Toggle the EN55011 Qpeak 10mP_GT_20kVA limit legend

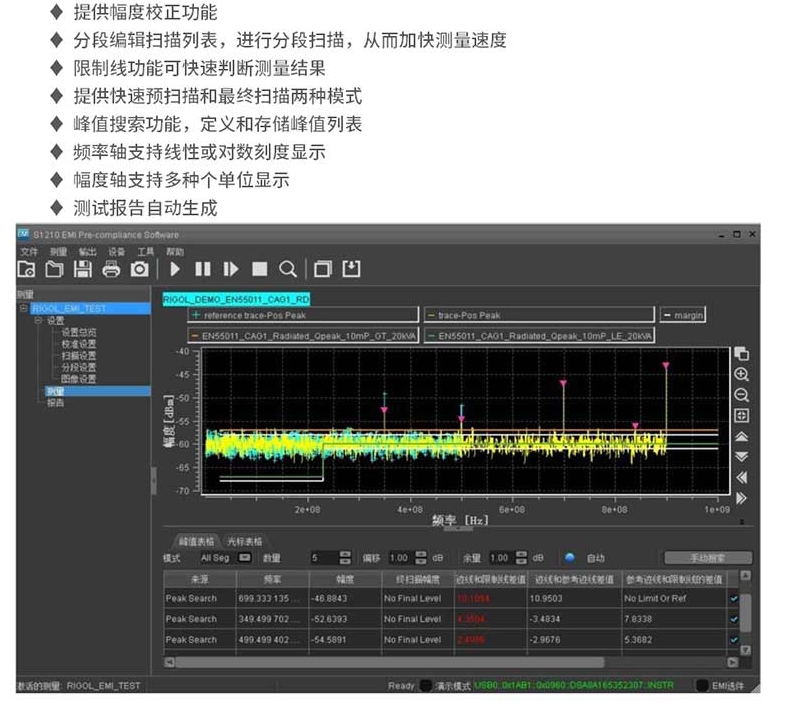303,336
